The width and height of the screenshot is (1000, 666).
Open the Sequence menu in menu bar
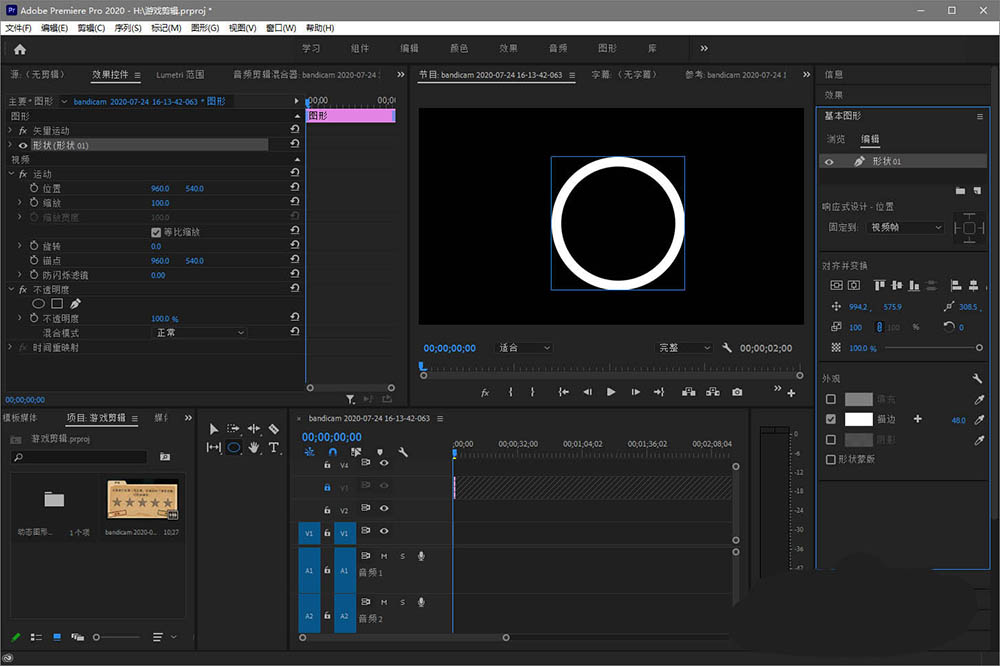point(128,28)
